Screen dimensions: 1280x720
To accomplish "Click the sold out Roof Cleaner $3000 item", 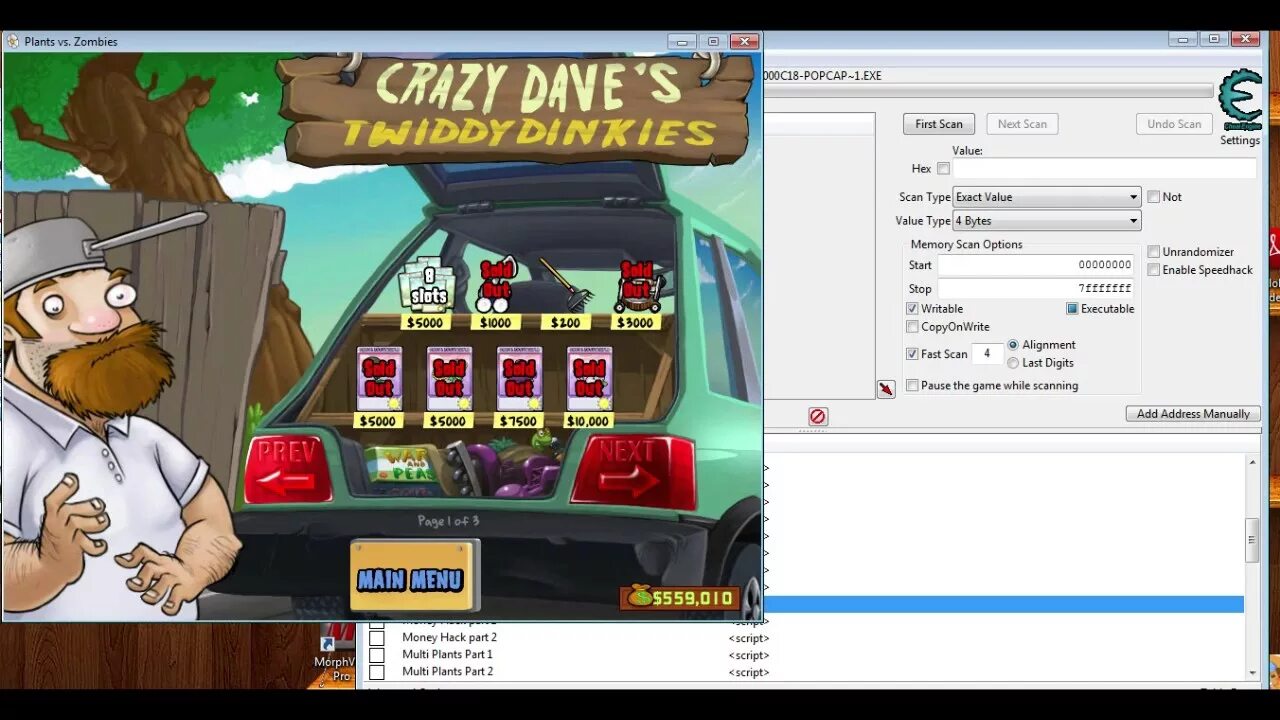I will (636, 285).
